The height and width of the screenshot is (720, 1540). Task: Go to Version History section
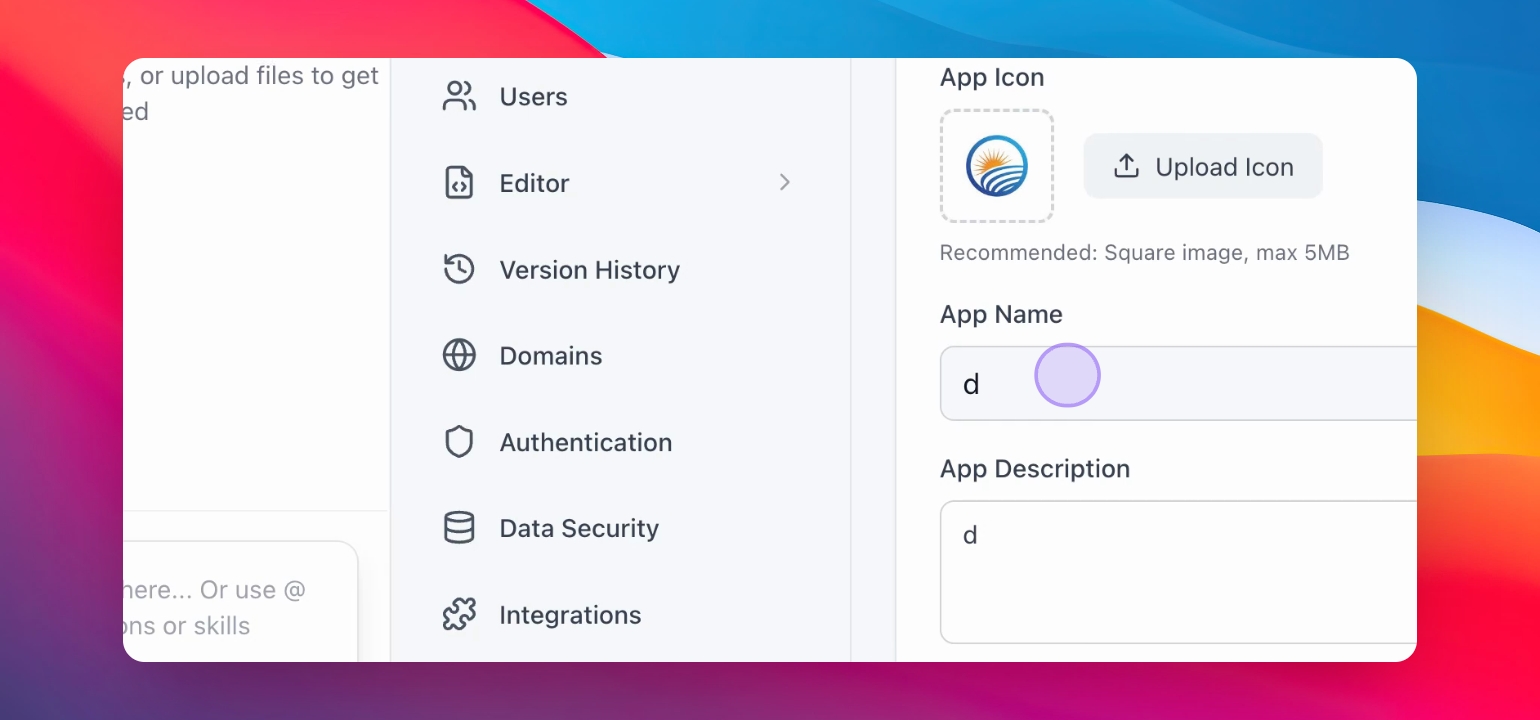590,270
